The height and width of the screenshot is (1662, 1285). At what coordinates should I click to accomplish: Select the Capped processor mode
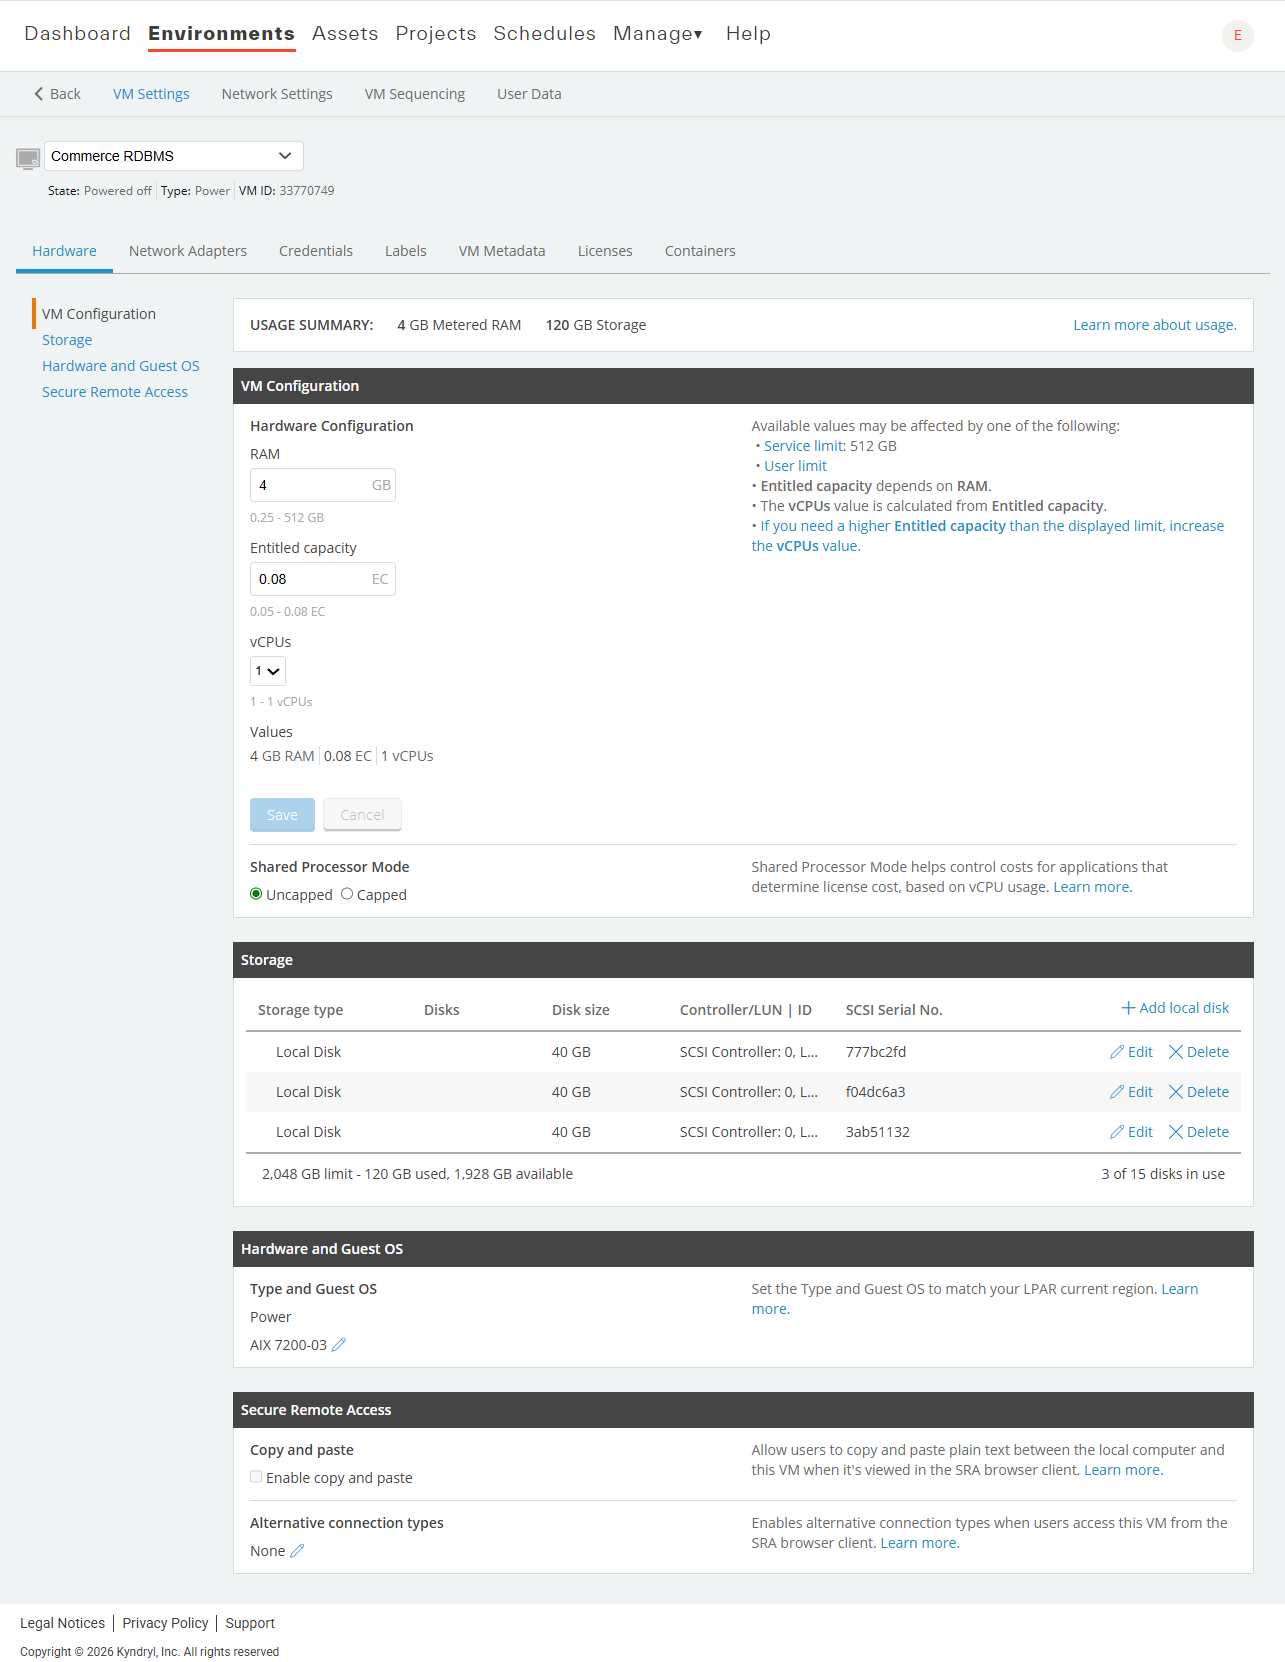pos(347,894)
